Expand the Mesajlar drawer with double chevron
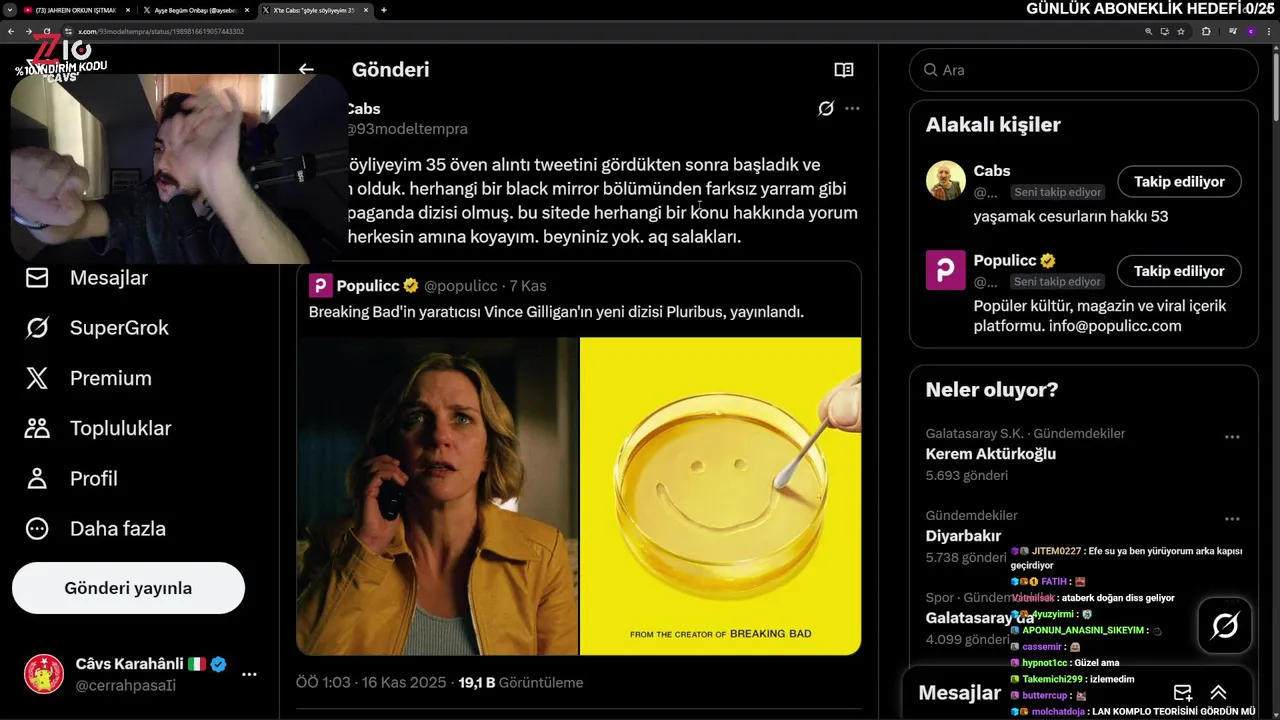 1218,693
